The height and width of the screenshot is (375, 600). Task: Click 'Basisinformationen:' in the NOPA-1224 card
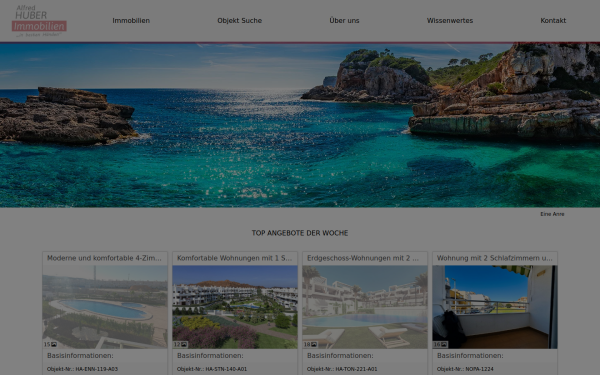click(470, 356)
